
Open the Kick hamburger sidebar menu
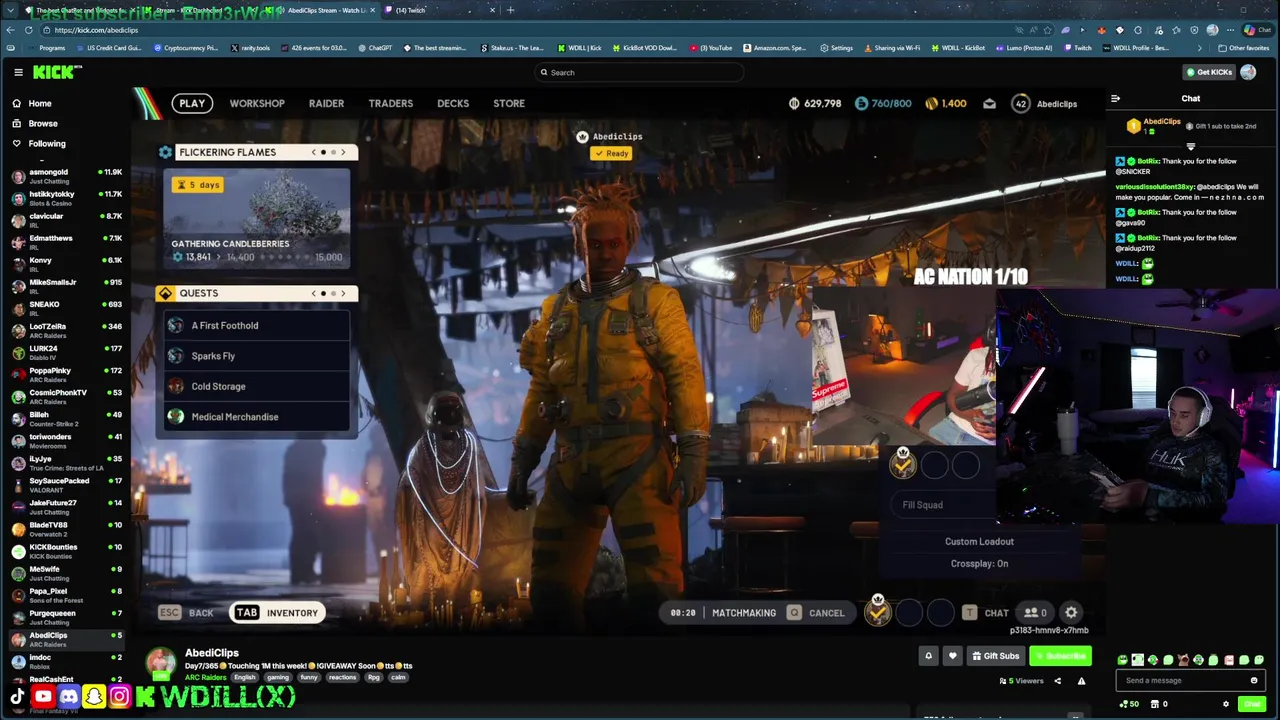pyautogui.click(x=18, y=72)
